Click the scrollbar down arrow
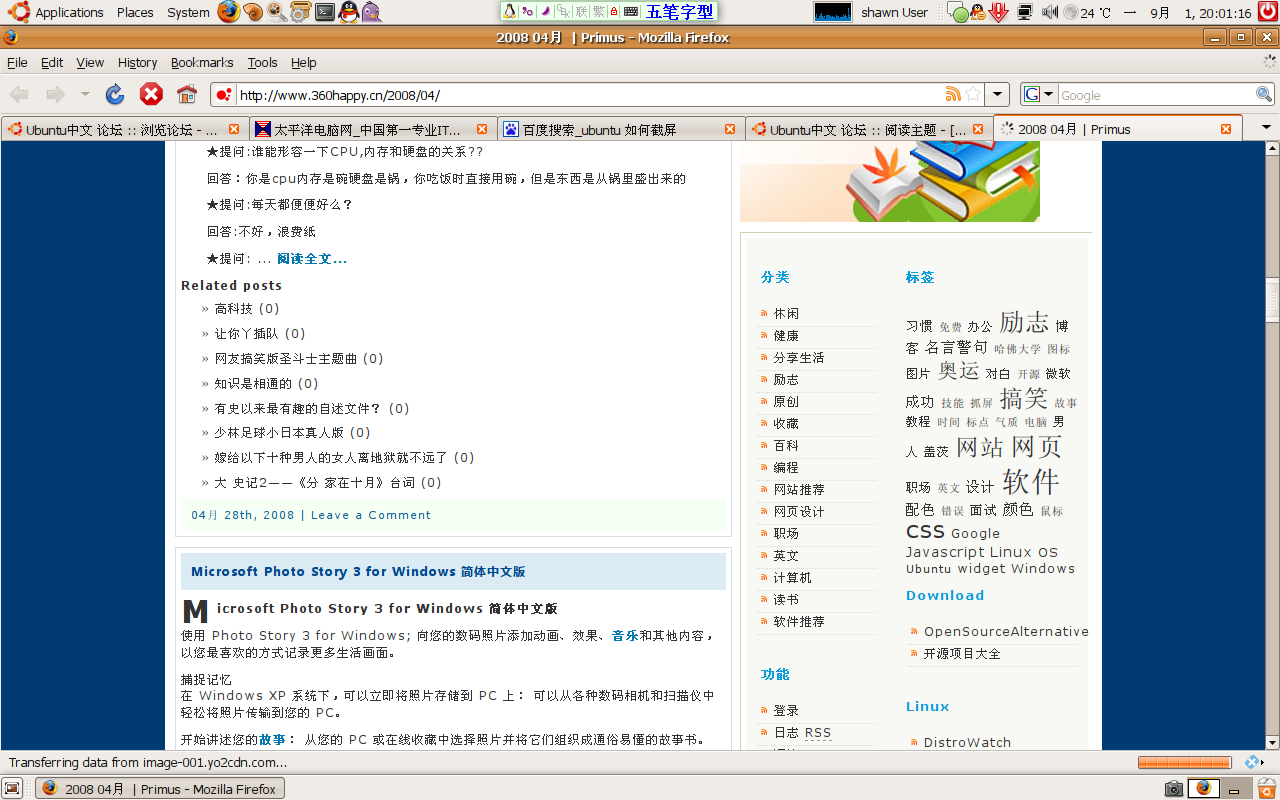Screen dimensions: 1280x800 pyautogui.click(x=1272, y=742)
